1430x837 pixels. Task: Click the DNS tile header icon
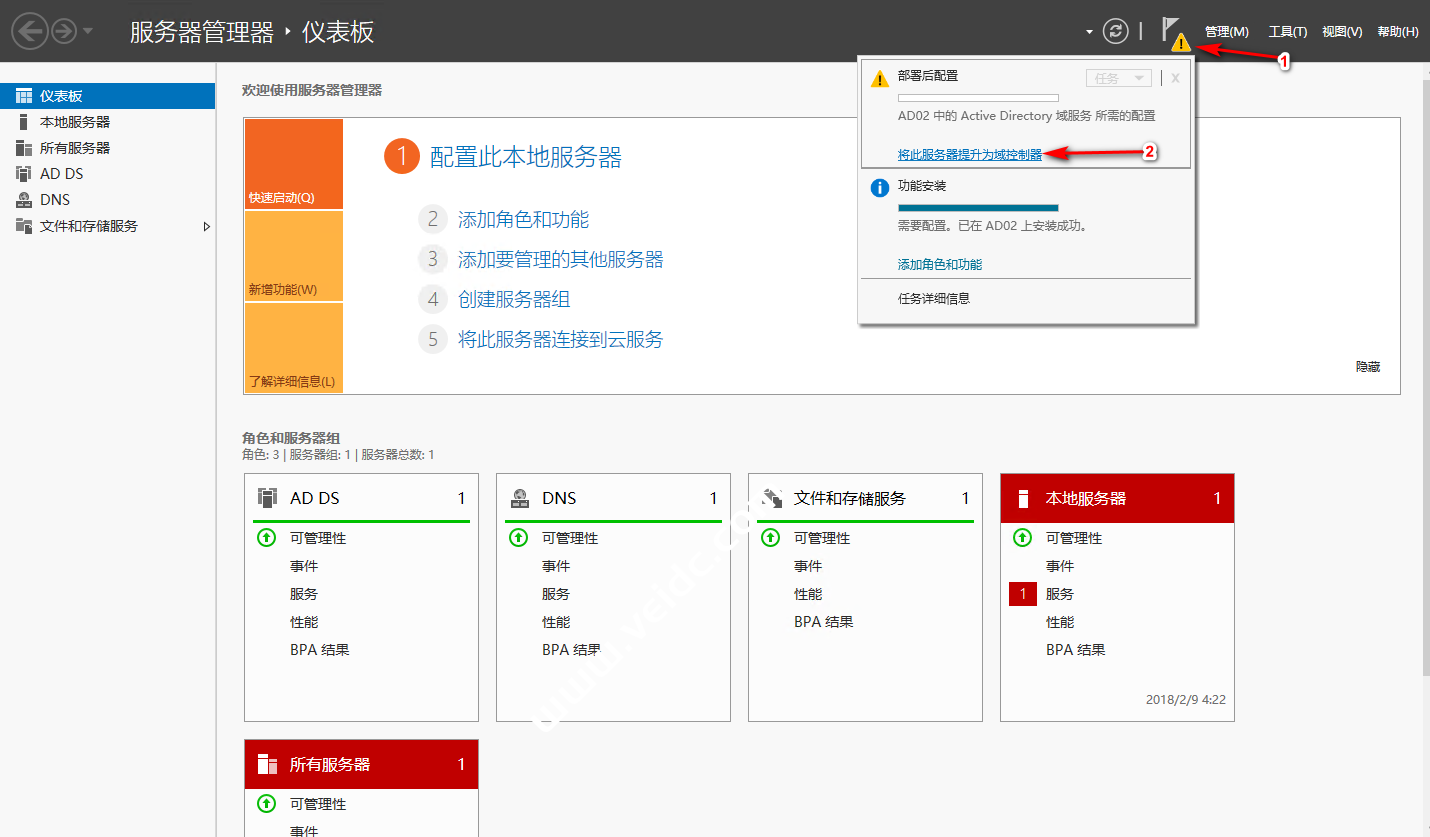tap(519, 498)
